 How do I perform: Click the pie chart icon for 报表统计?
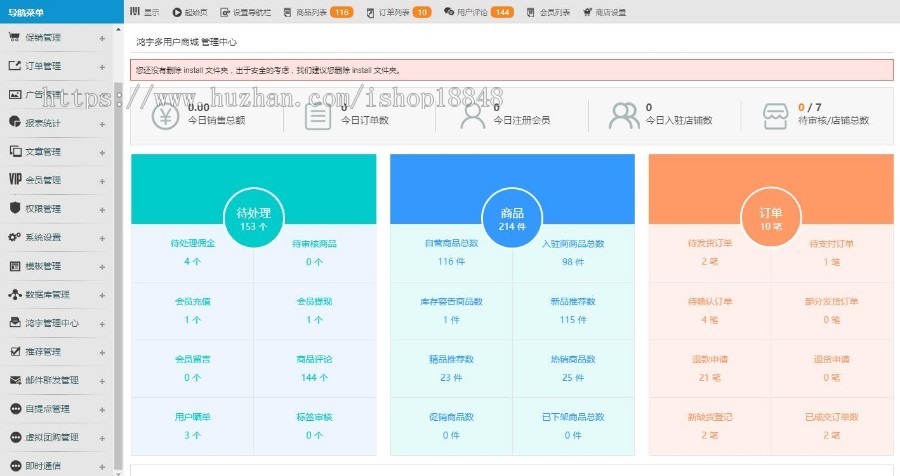pos(14,122)
